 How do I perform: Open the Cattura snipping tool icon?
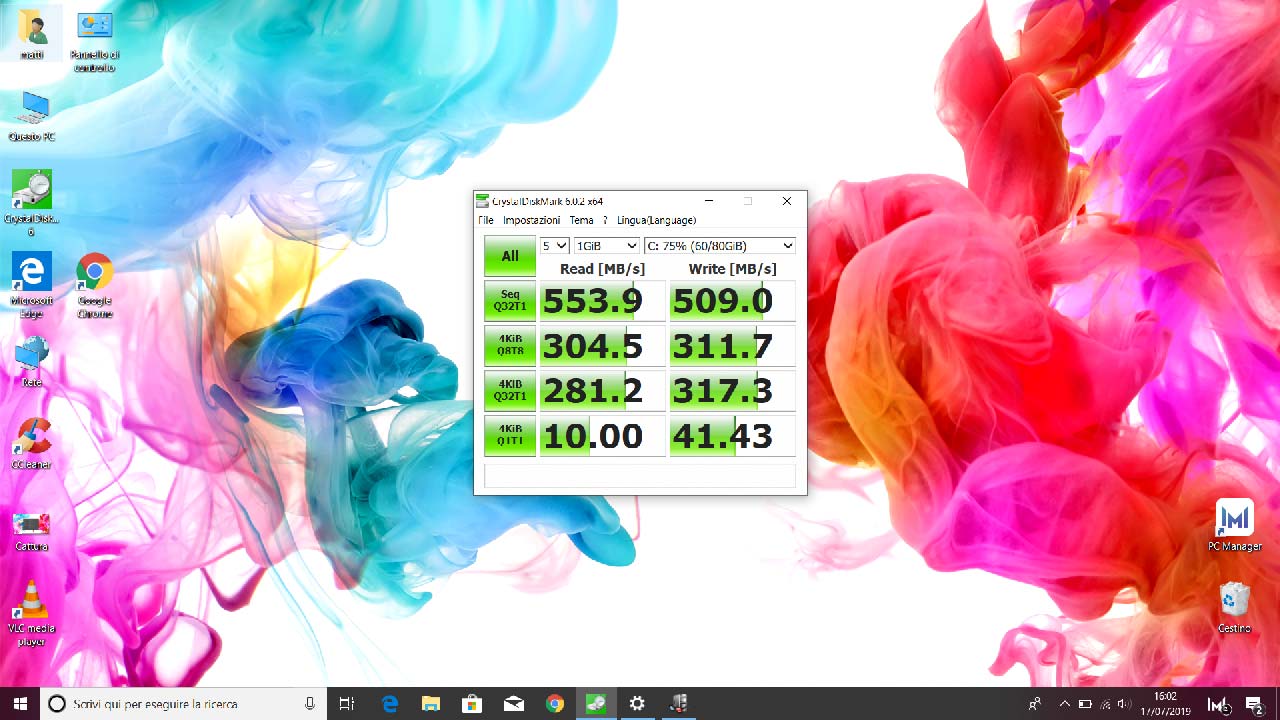(x=31, y=525)
